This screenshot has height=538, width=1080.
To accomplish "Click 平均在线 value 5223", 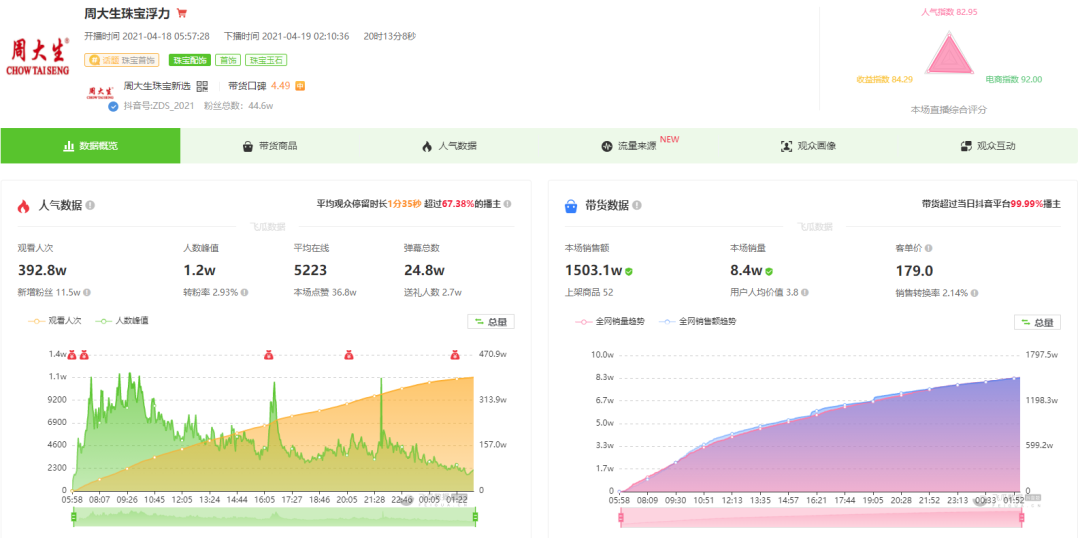I will (x=310, y=270).
